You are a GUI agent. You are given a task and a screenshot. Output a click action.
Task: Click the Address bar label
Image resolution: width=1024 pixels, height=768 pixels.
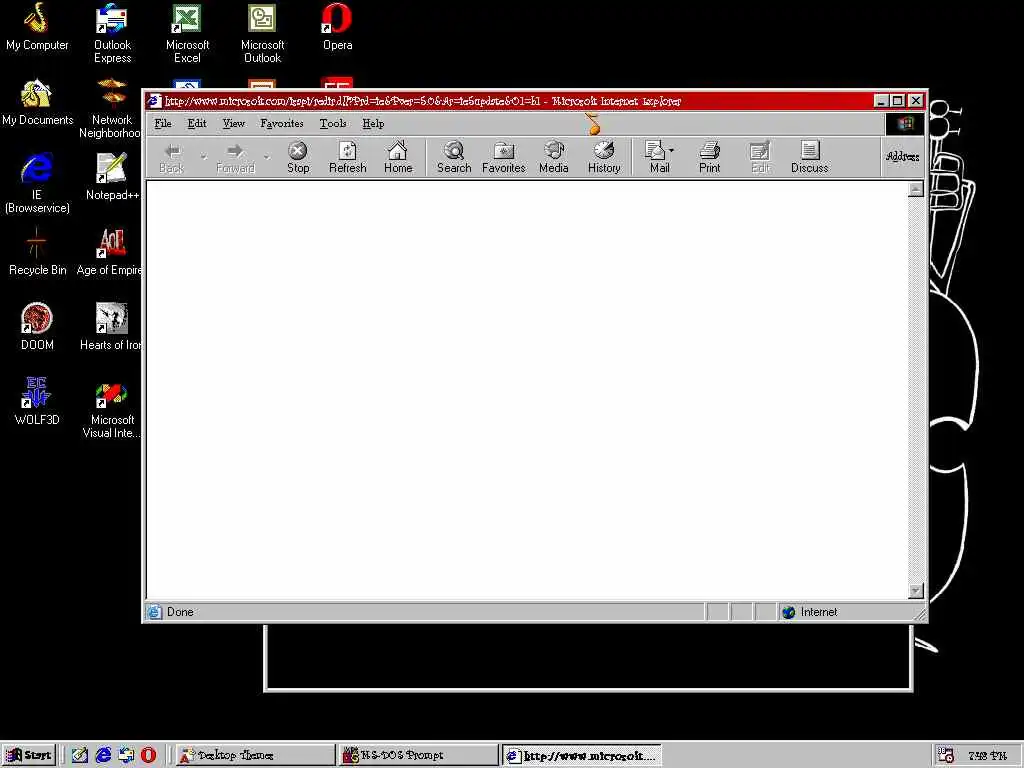(903, 157)
